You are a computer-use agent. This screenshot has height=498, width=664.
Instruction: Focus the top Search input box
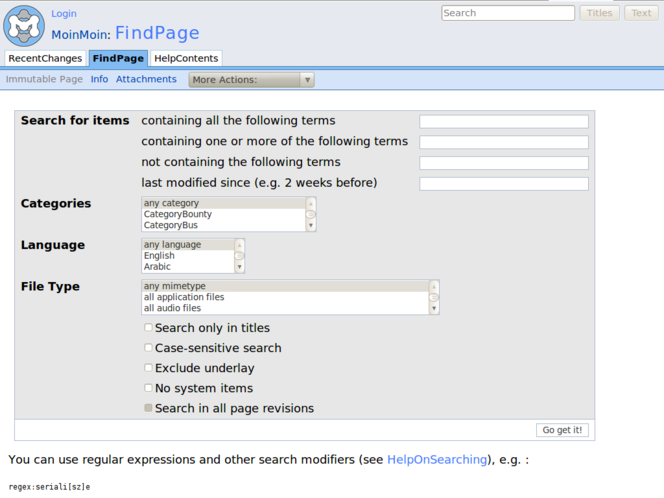[507, 13]
